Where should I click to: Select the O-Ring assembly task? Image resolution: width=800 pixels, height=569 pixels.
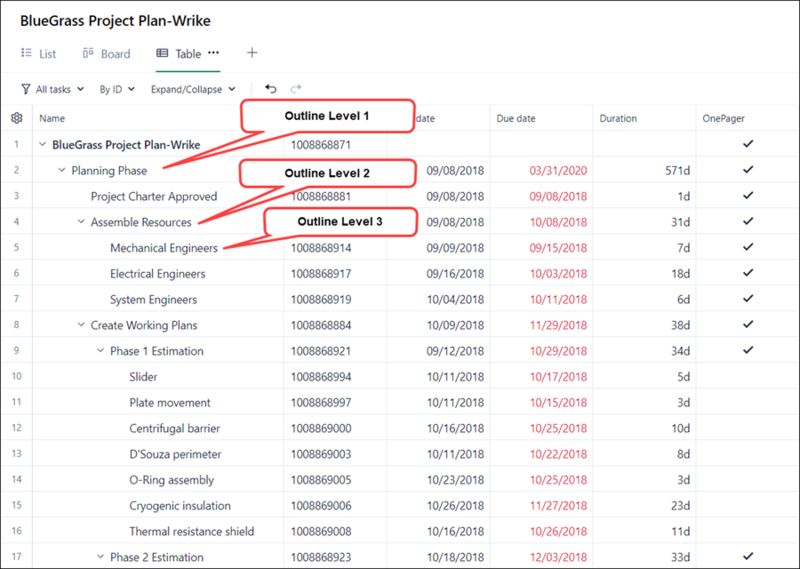pos(172,480)
